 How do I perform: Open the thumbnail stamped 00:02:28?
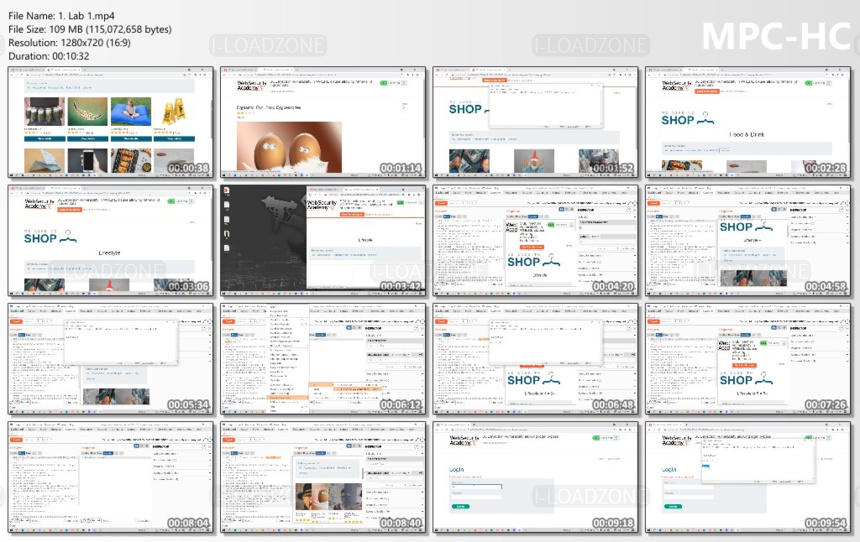pyautogui.click(x=748, y=122)
